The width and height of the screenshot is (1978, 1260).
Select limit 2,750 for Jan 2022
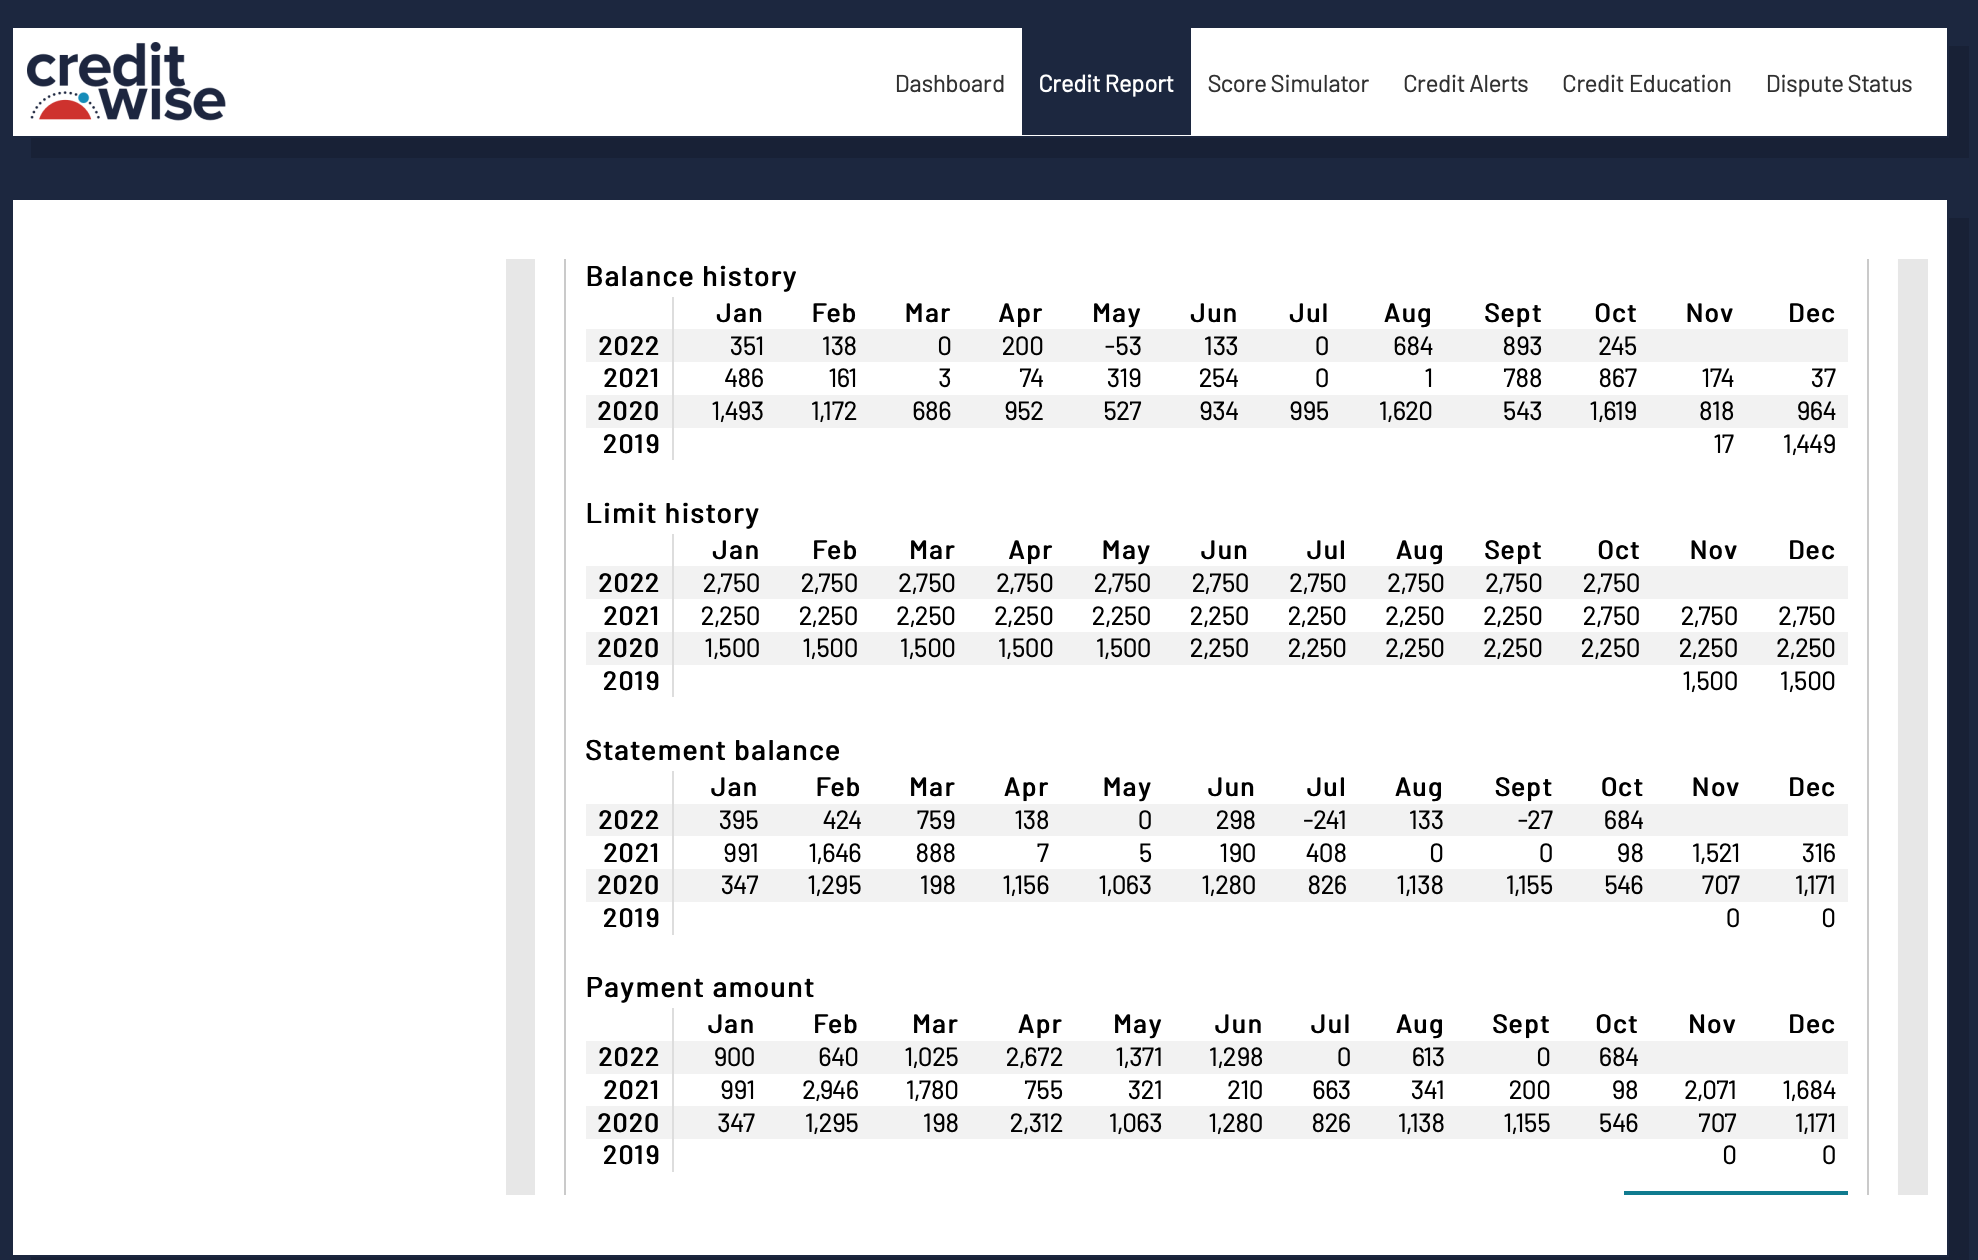coord(731,583)
